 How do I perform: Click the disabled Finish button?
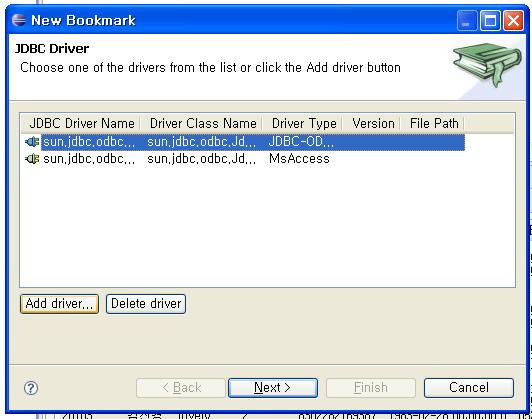[x=371, y=388]
